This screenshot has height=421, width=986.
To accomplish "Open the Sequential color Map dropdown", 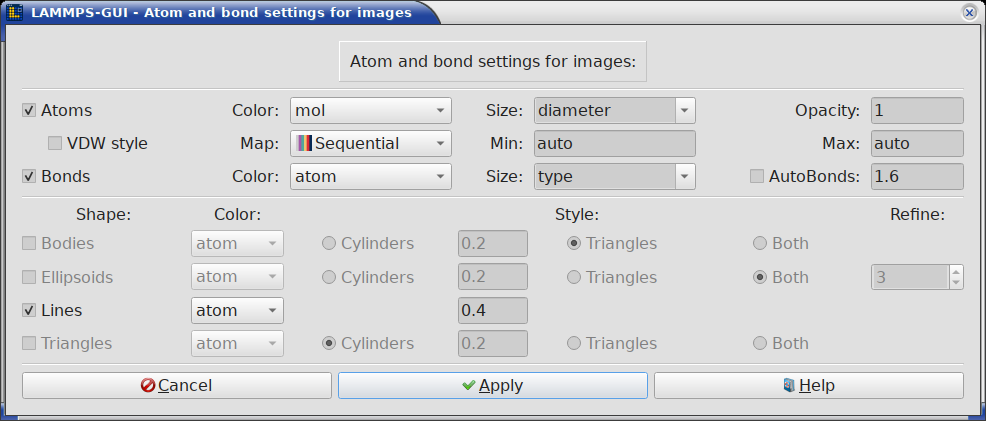I will (x=370, y=143).
